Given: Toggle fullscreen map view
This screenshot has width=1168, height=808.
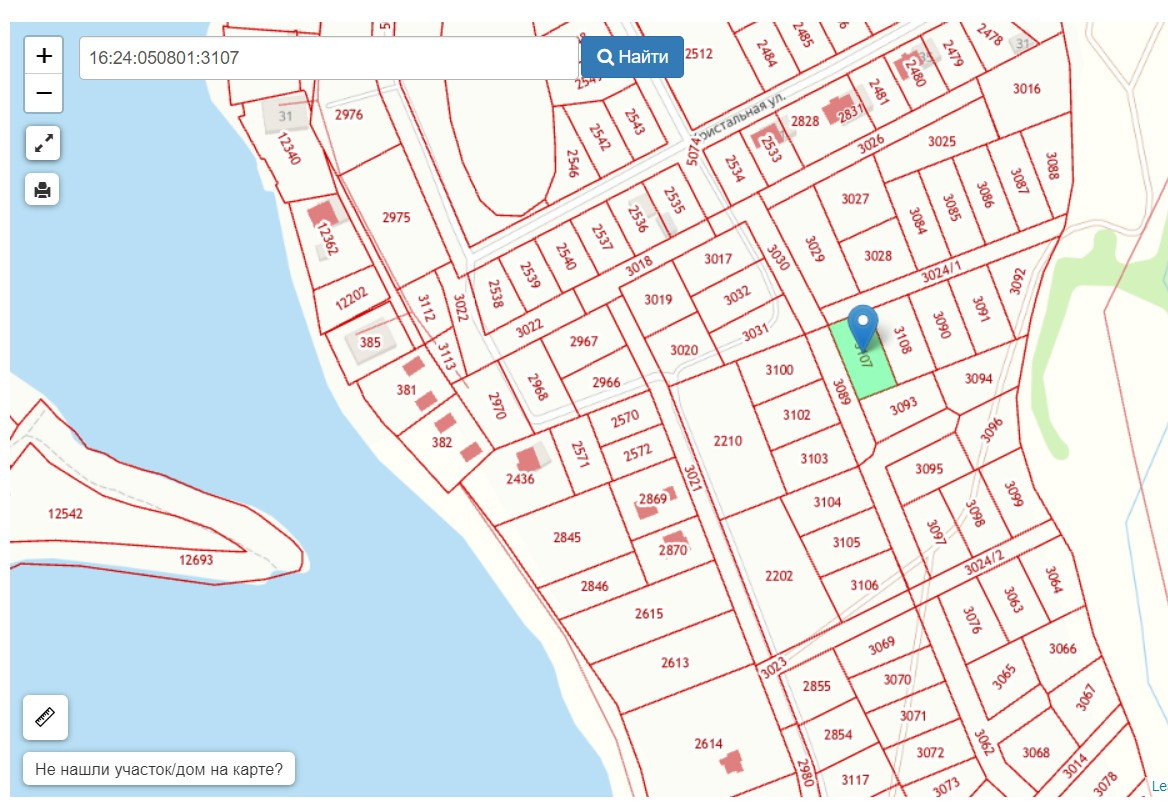Looking at the screenshot, I should coord(42,143).
